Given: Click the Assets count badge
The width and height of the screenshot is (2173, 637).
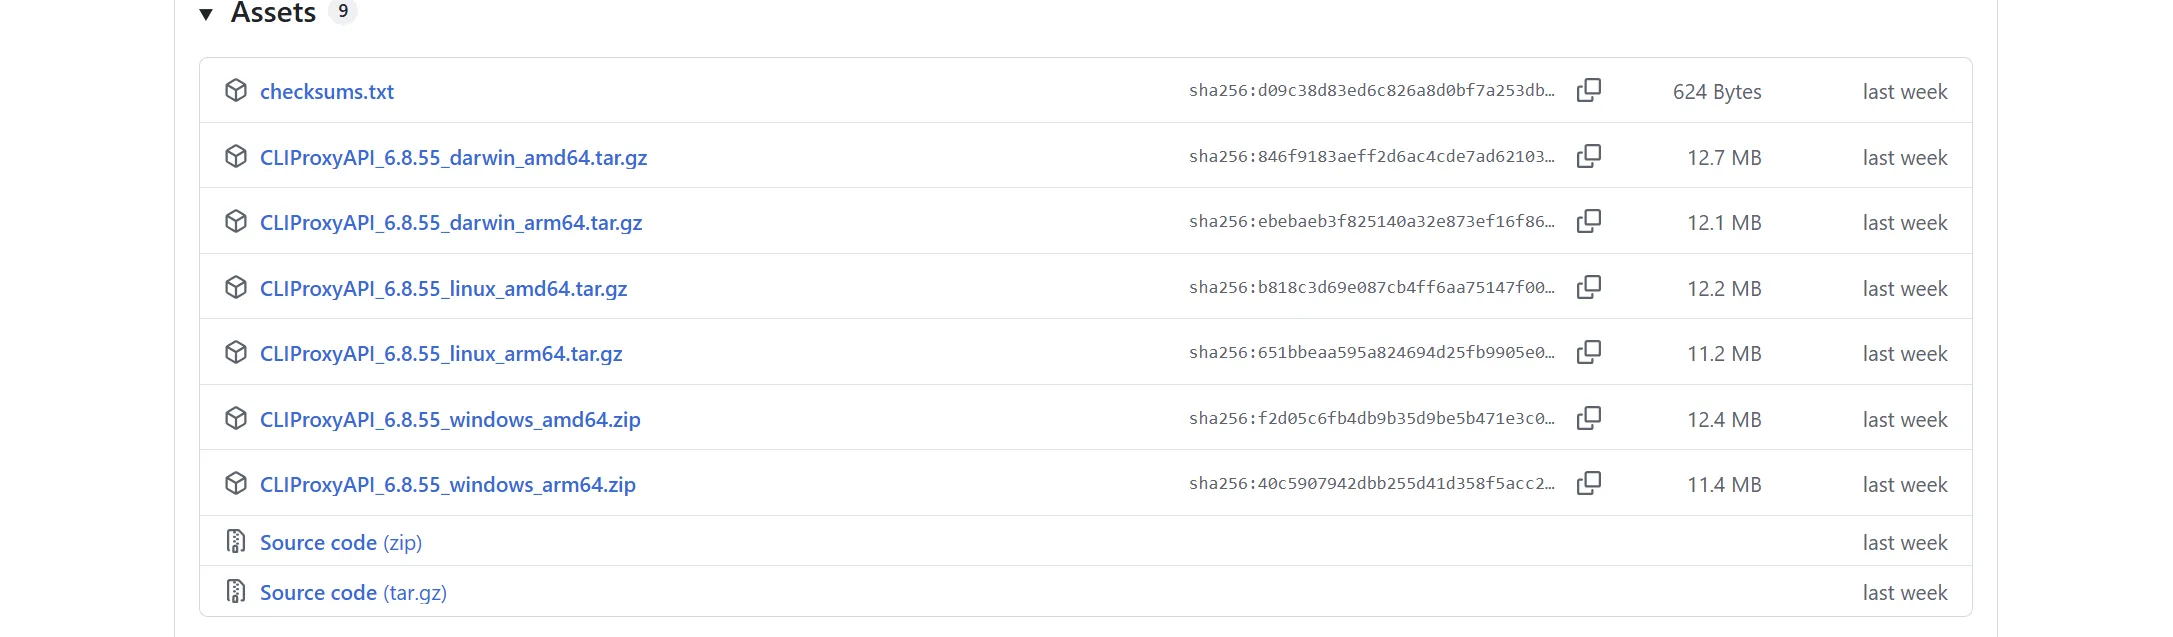Looking at the screenshot, I should point(343,11).
